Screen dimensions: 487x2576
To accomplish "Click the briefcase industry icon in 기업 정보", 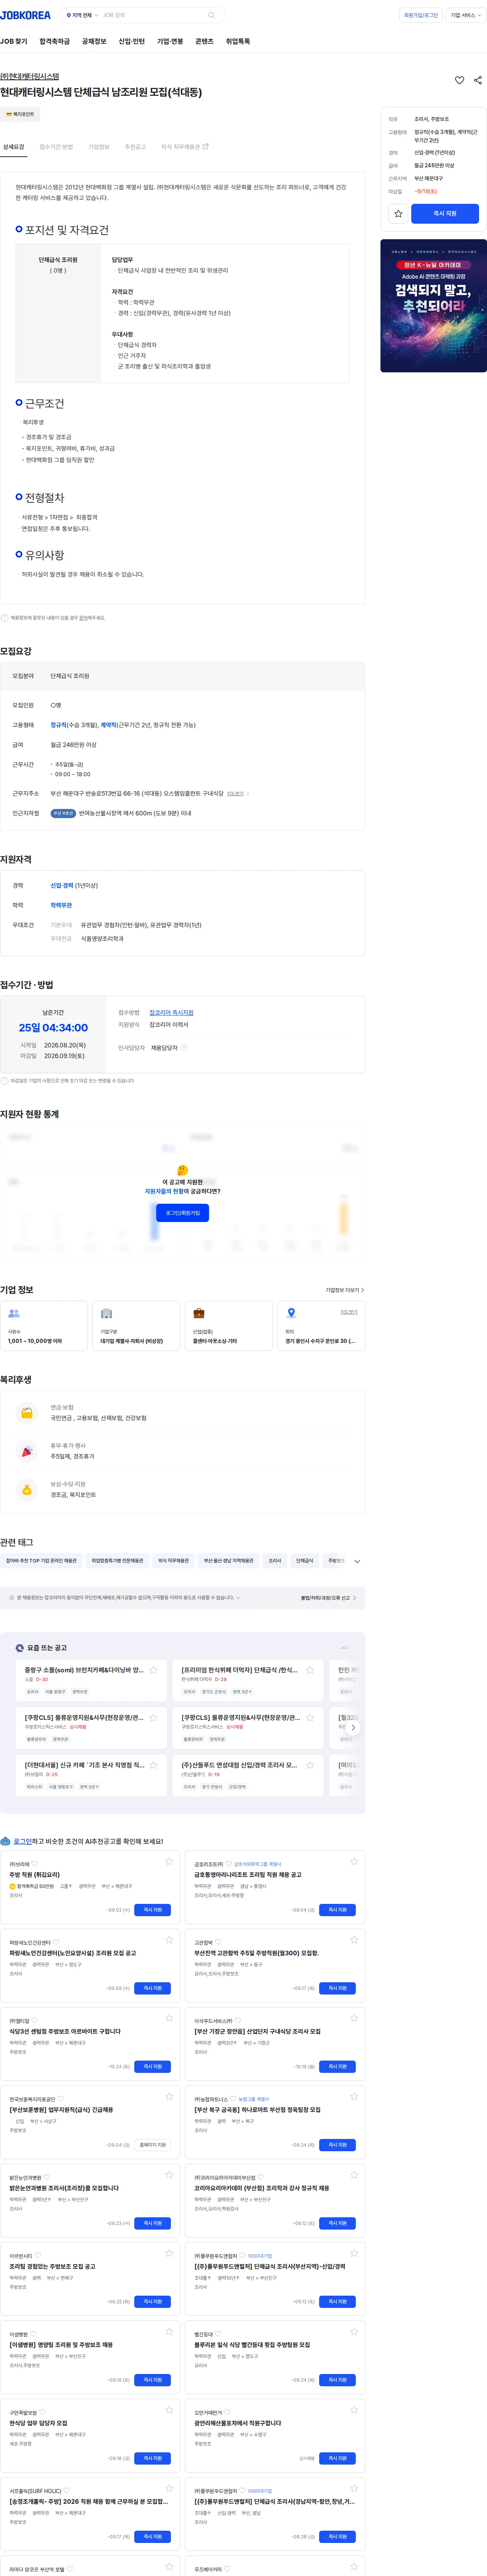I will click(x=199, y=1313).
